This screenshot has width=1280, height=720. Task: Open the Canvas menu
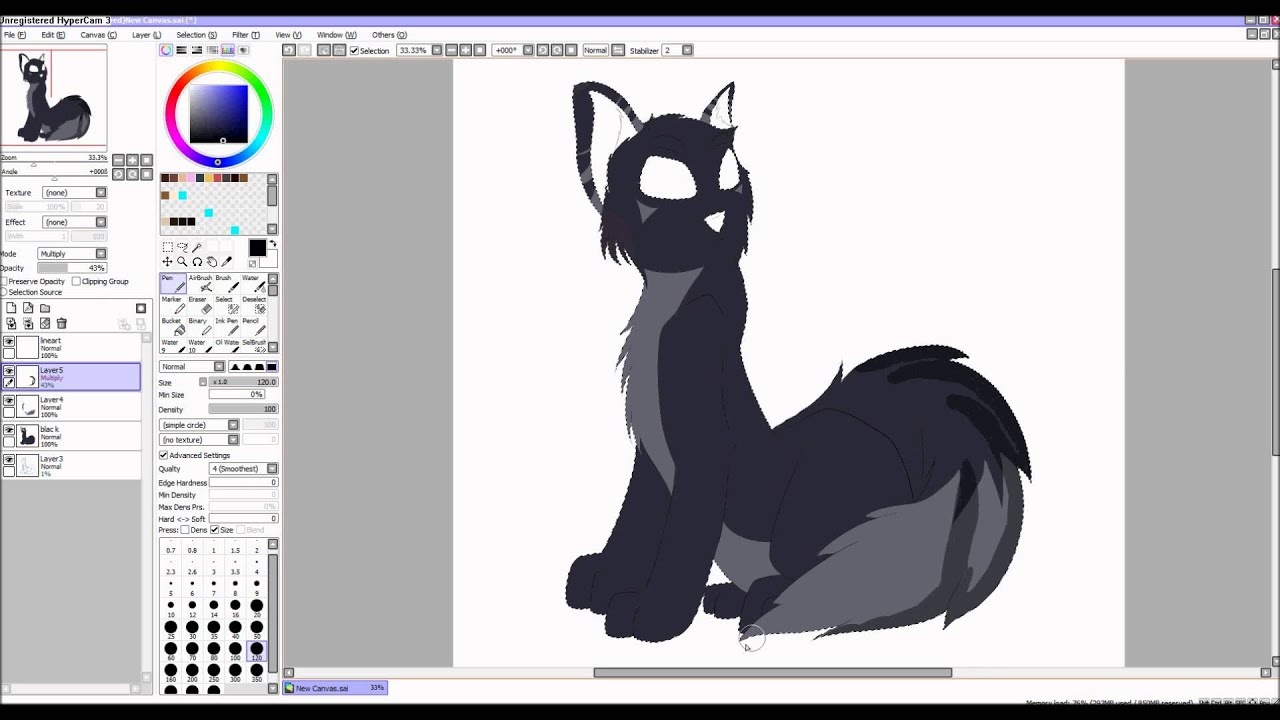(98, 35)
